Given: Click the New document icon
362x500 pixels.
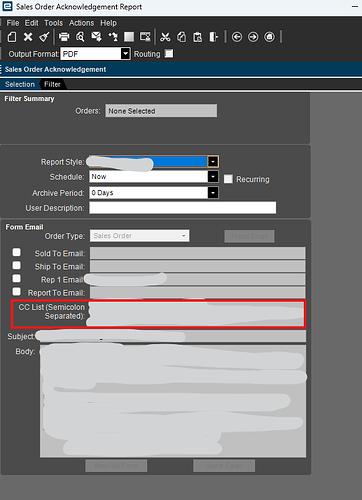Looking at the screenshot, I should pyautogui.click(x=12, y=37).
